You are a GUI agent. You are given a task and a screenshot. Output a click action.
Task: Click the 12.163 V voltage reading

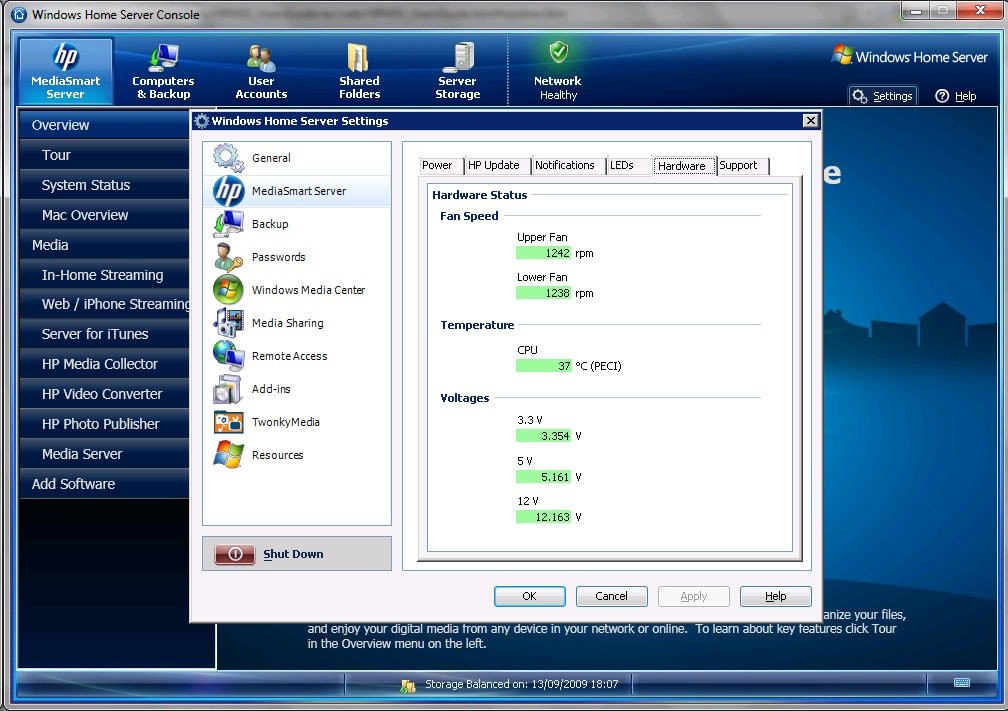(543, 517)
